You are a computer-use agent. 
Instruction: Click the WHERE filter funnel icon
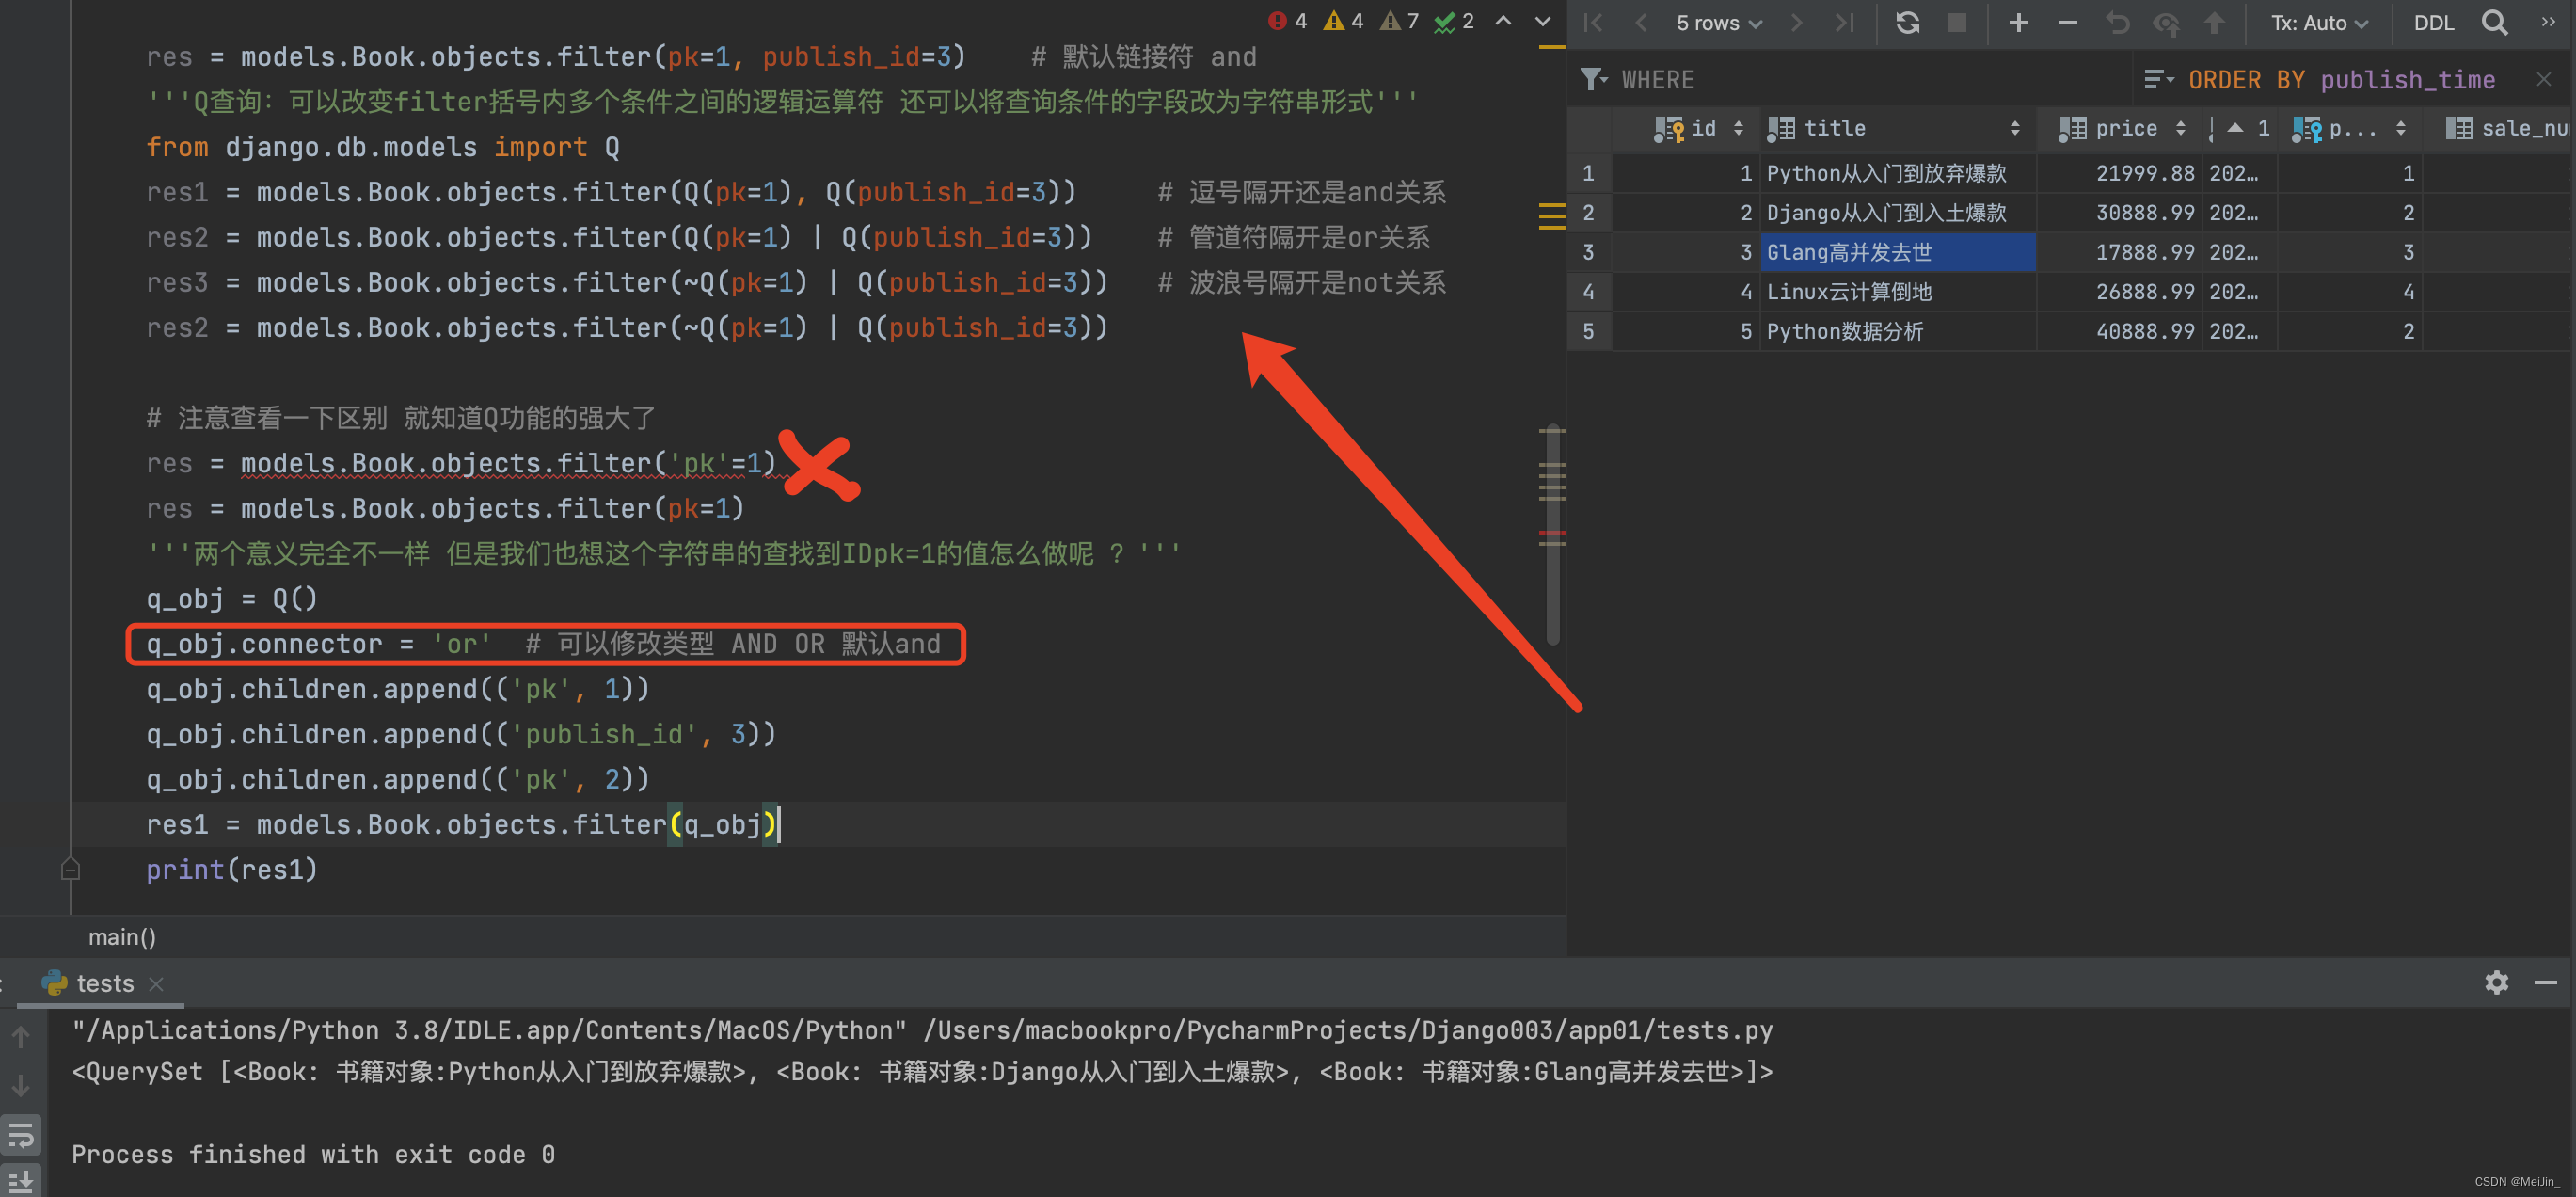point(1593,79)
